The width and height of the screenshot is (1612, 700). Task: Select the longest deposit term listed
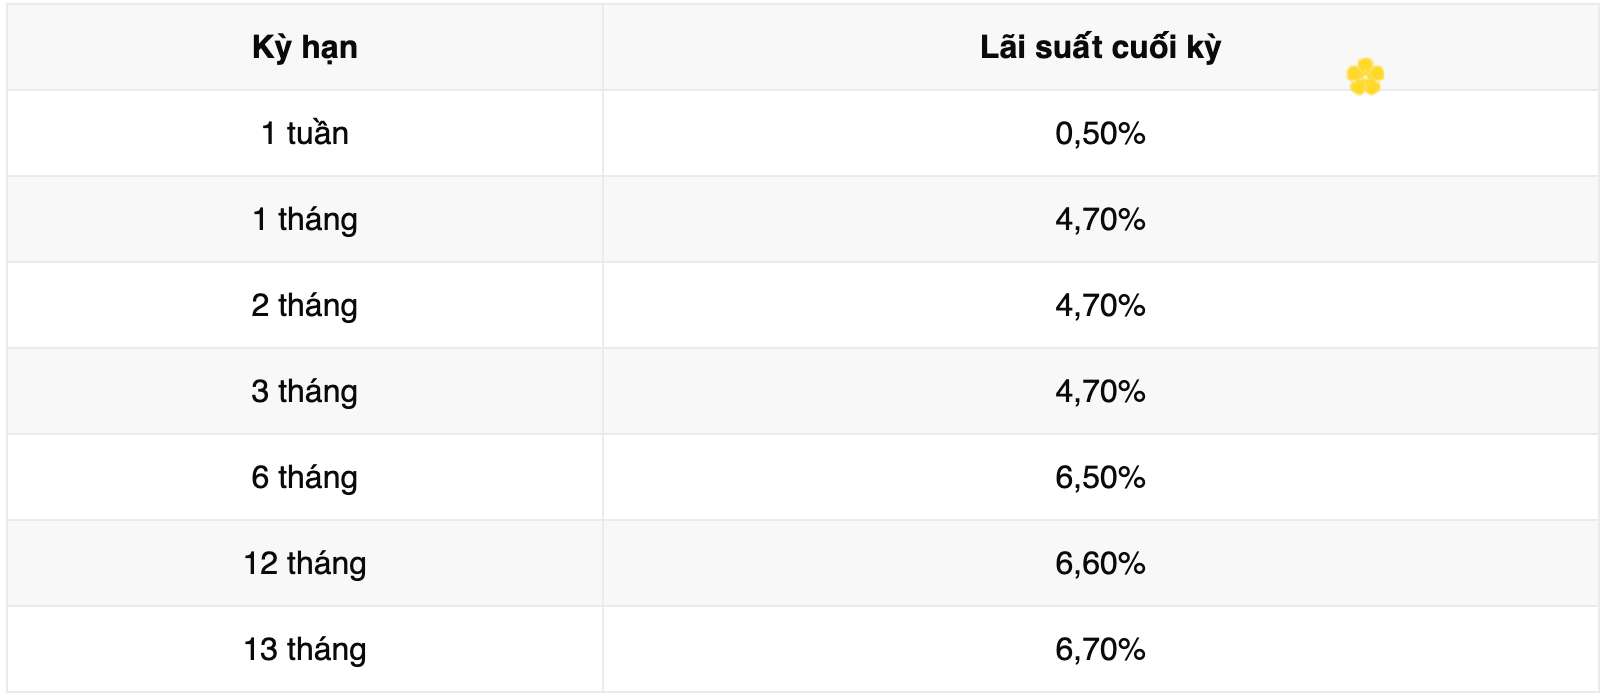[305, 650]
